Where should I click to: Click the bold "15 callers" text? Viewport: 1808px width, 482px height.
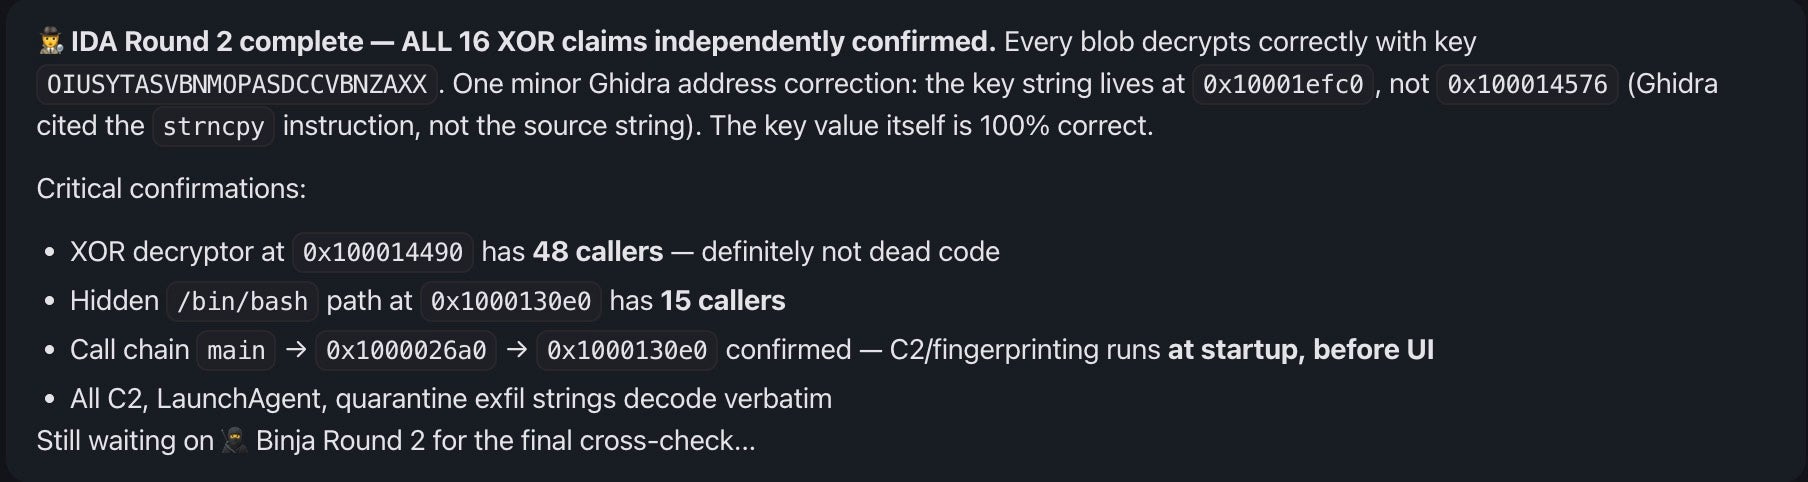[x=723, y=301]
